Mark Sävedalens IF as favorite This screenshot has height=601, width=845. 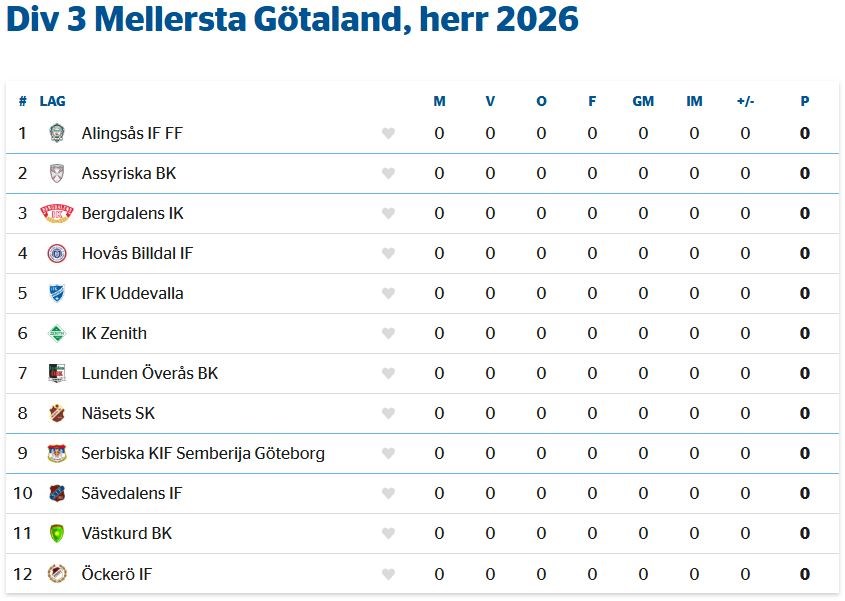pos(389,494)
